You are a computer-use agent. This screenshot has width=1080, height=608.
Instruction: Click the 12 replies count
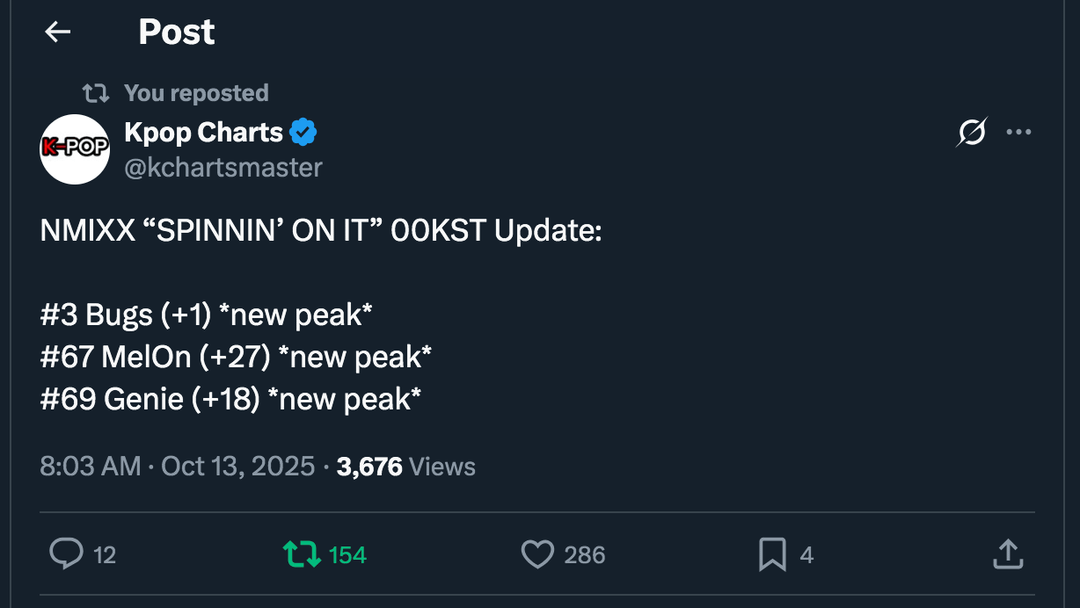pos(105,555)
